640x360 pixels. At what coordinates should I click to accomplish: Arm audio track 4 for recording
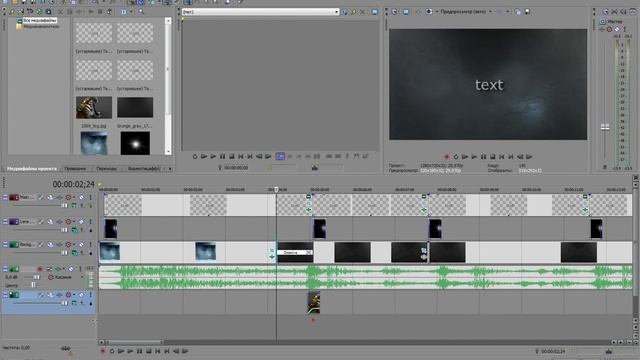pos(40,269)
